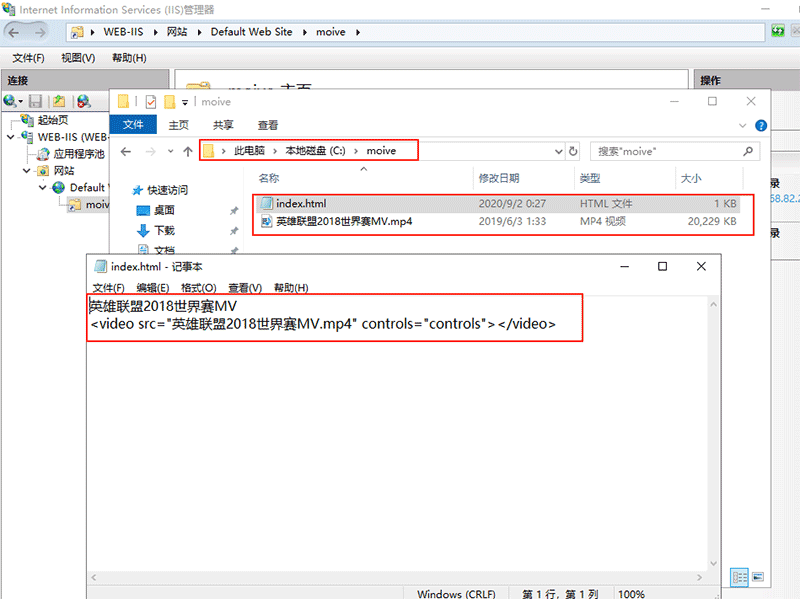Open the address bar dropdown in Explorer
The height and width of the screenshot is (599, 800).
click(x=558, y=151)
